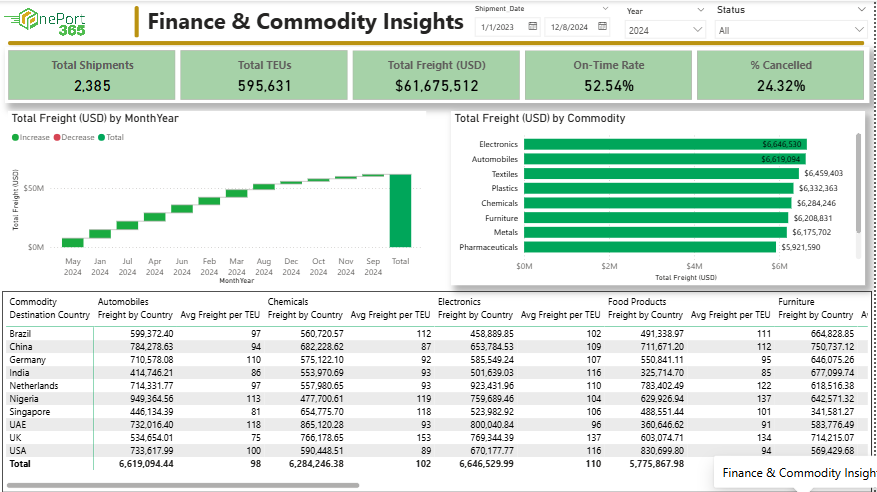The width and height of the screenshot is (877, 492).
Task: Select the China row label
Action: (x=21, y=347)
